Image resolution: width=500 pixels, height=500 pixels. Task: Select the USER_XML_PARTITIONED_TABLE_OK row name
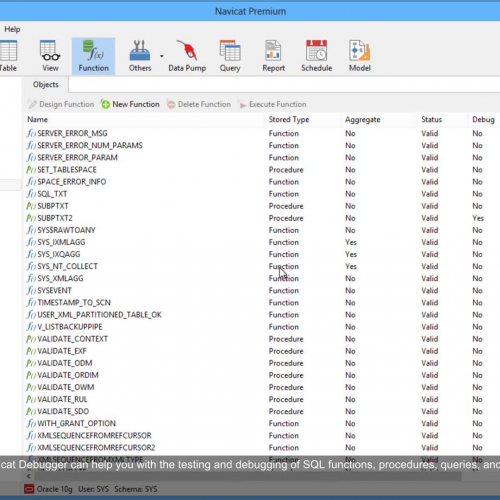99,315
